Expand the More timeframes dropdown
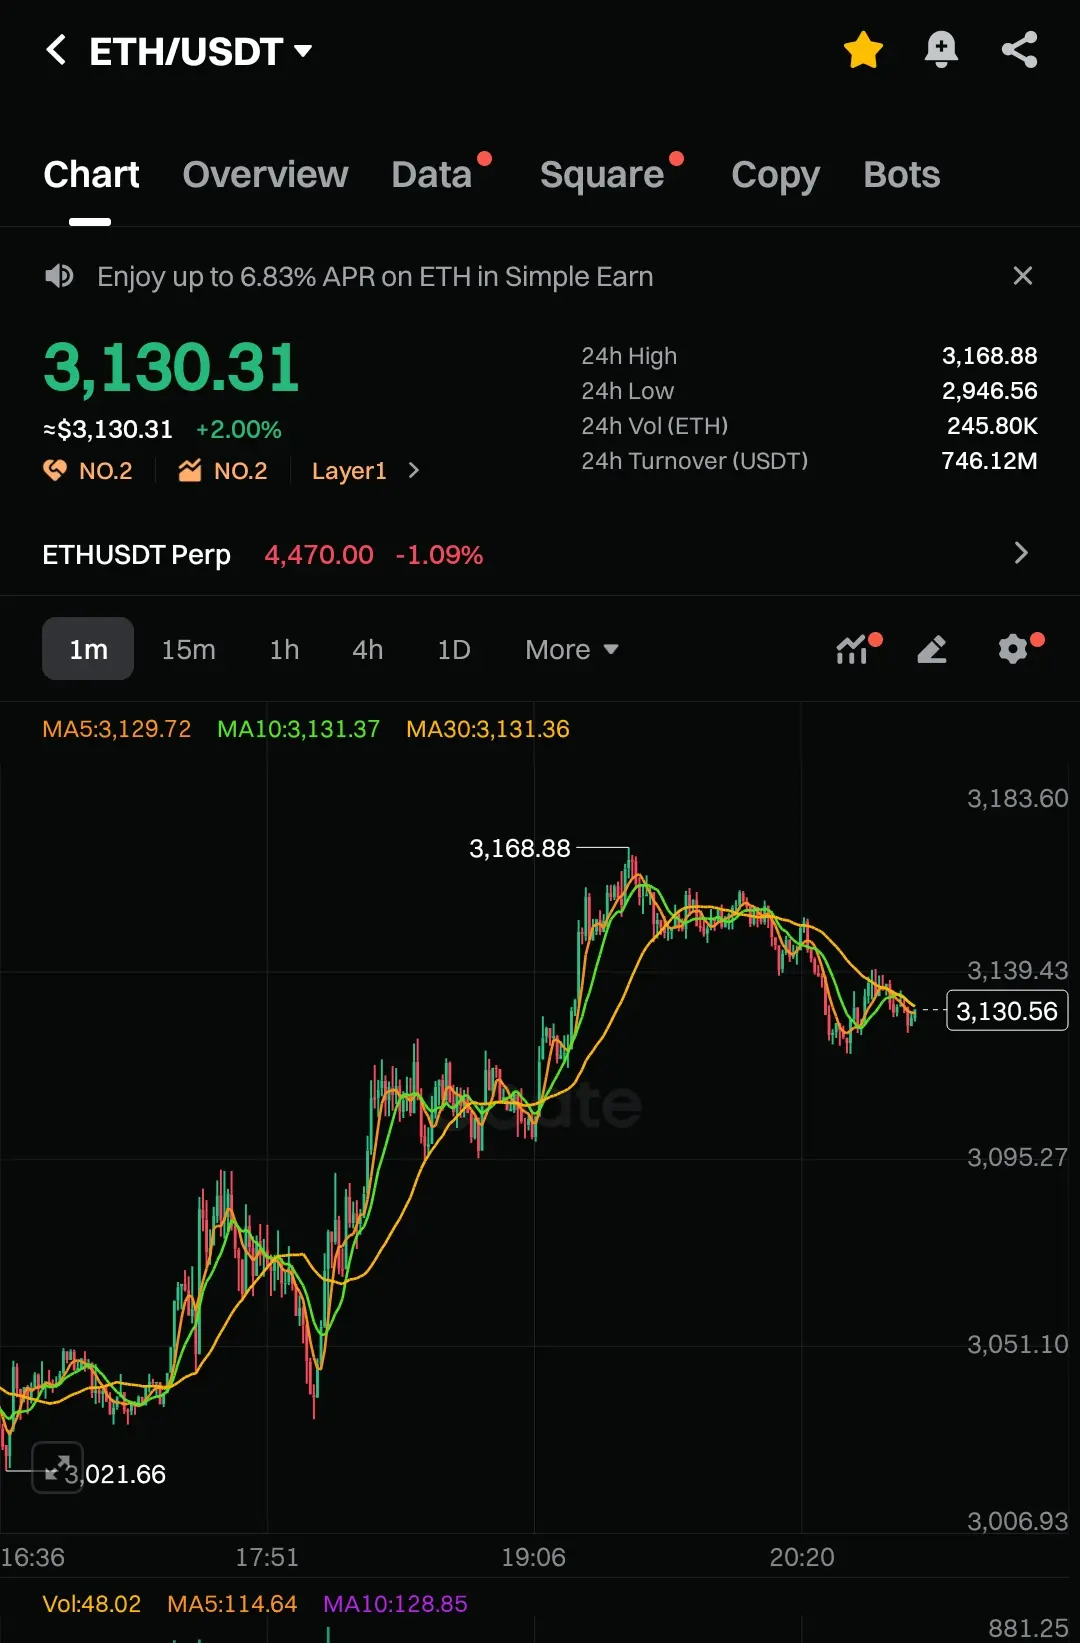Viewport: 1080px width, 1643px height. tap(572, 650)
